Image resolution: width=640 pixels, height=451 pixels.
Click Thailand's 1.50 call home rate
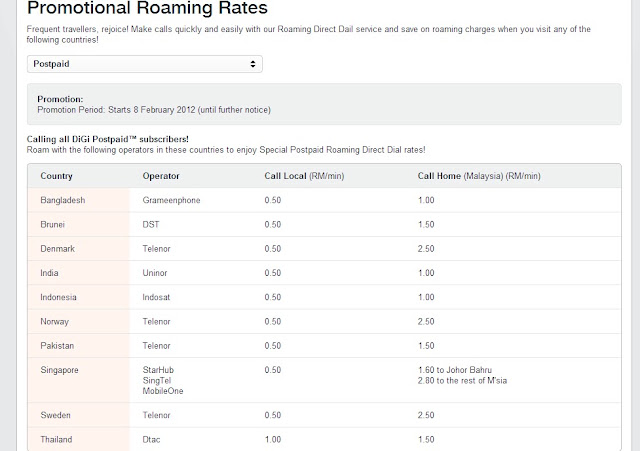click(x=426, y=440)
